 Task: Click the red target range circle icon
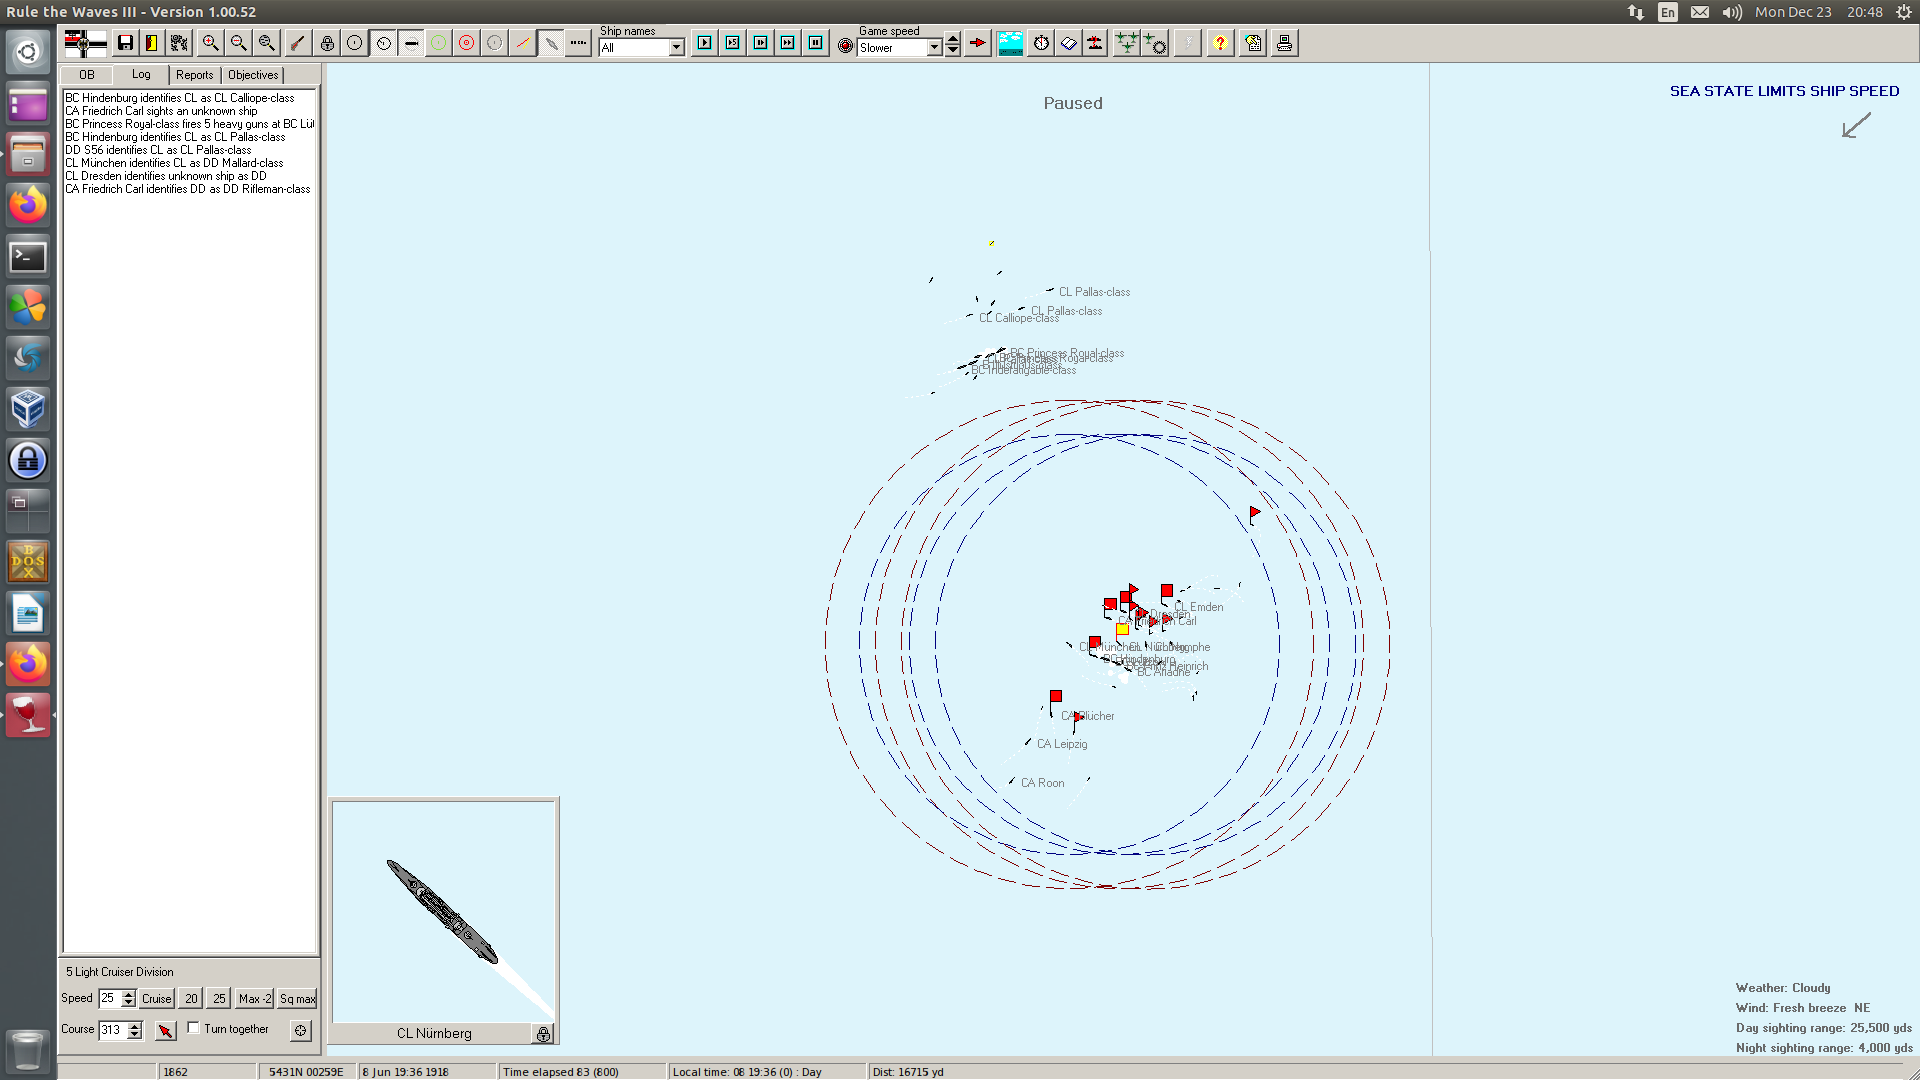[x=467, y=43]
